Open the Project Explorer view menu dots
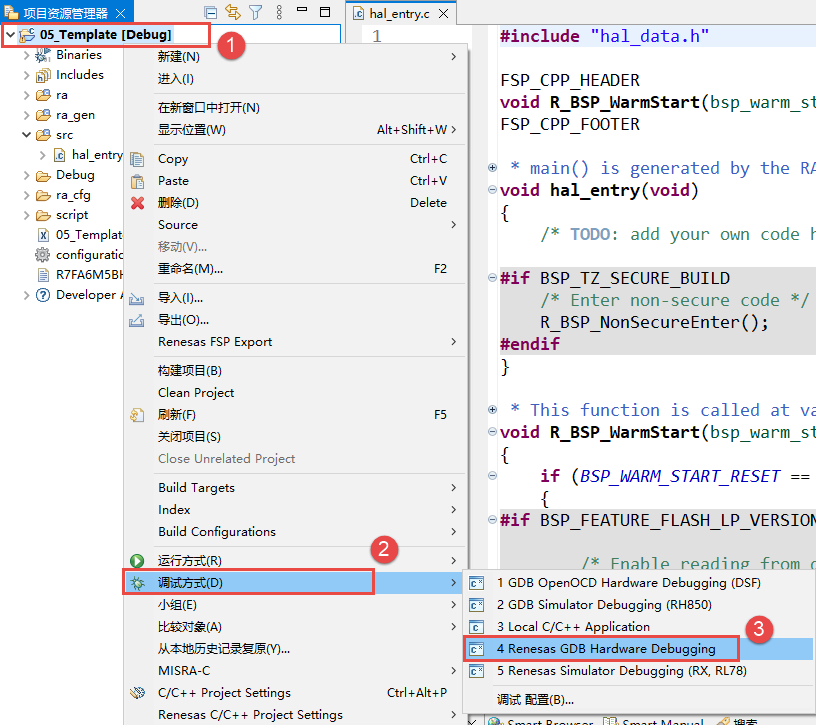This screenshot has height=725, width=816. pyautogui.click(x=279, y=11)
